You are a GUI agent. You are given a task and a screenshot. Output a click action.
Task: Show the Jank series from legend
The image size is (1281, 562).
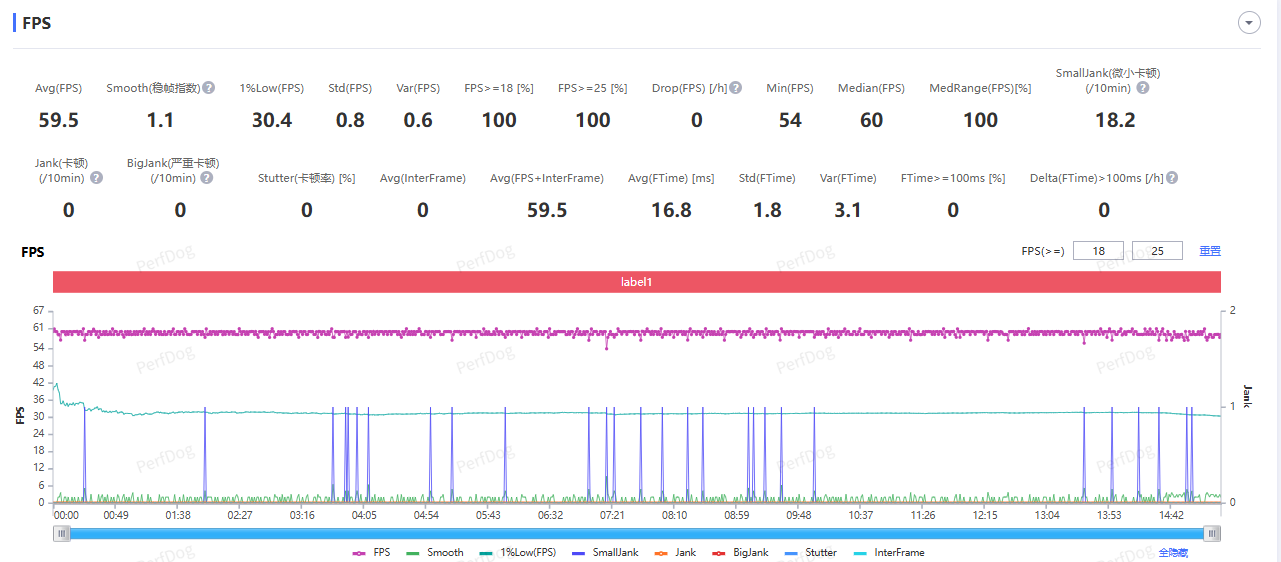675,552
